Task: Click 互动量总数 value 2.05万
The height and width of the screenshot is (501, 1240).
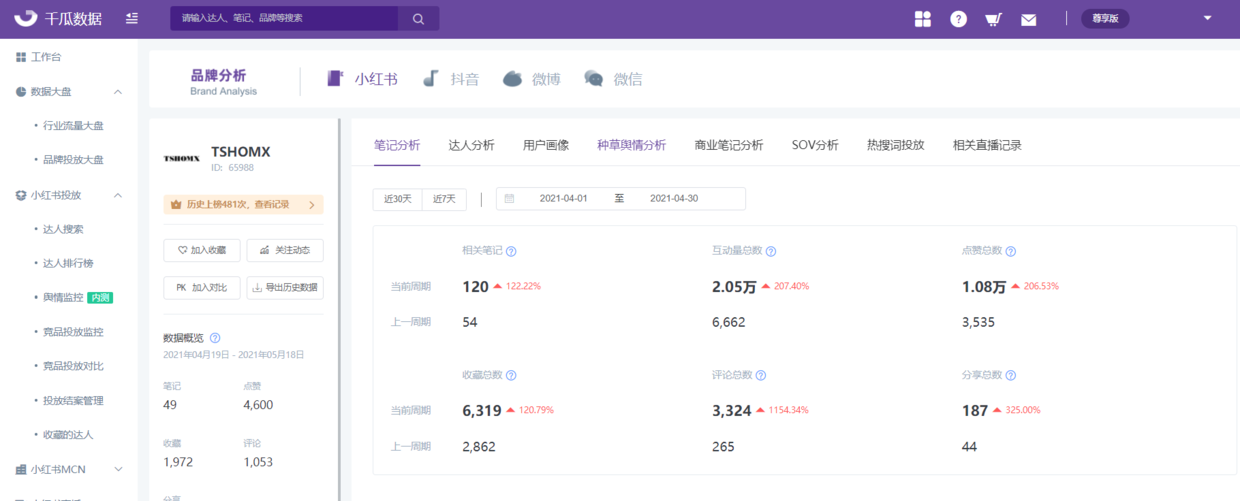Action: click(734, 287)
